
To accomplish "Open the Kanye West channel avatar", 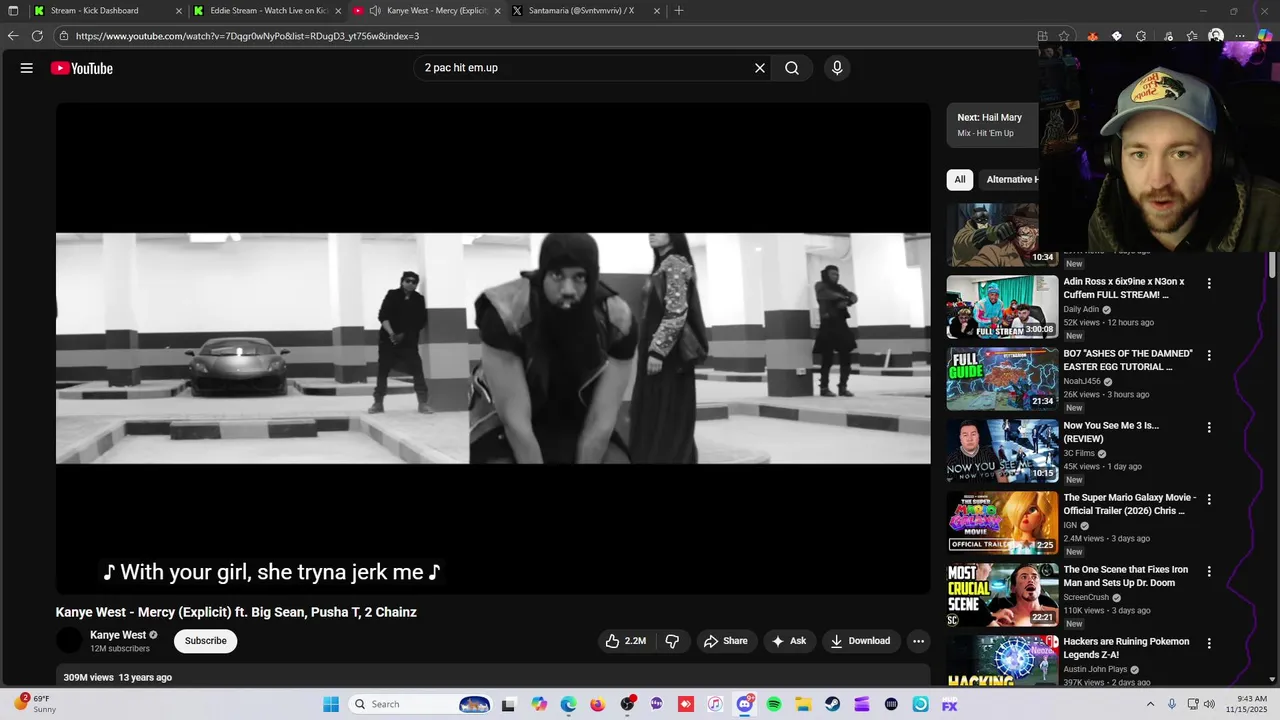I will pyautogui.click(x=69, y=641).
